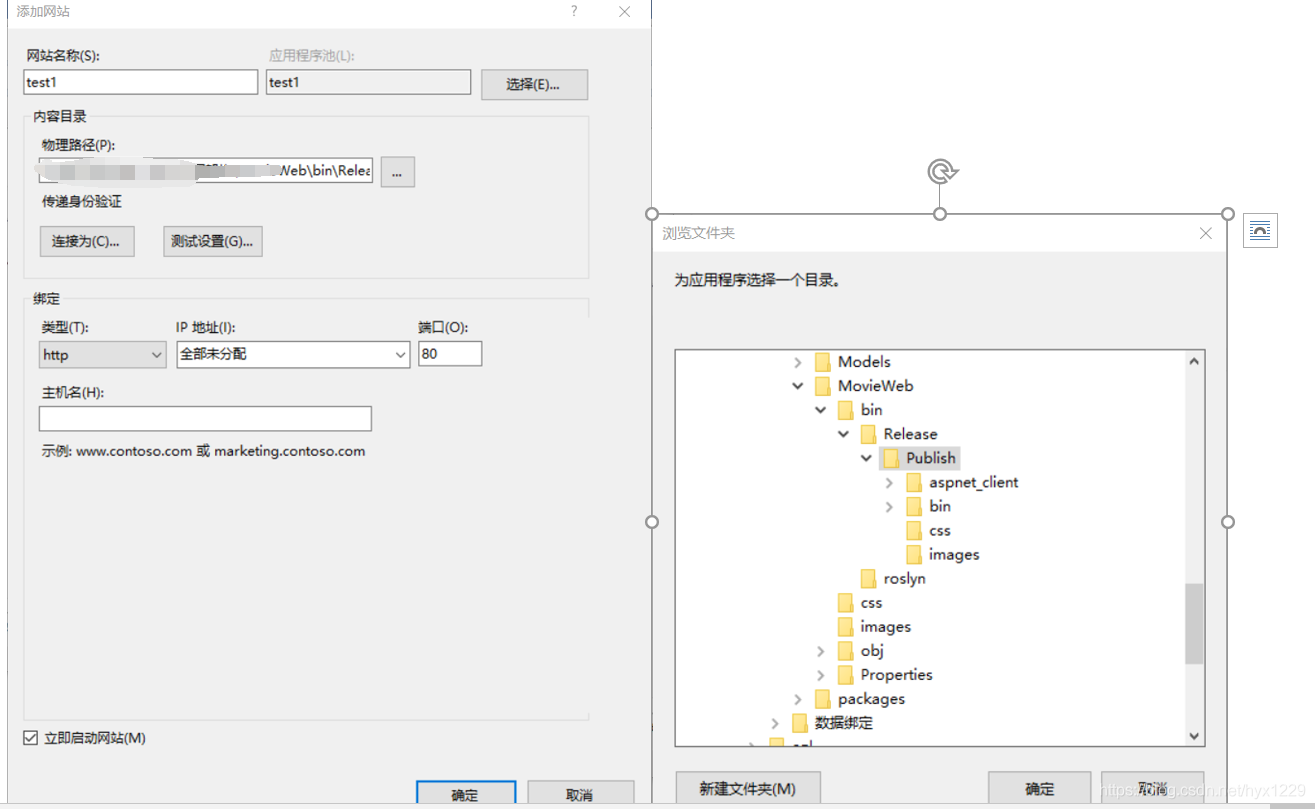1315x809 pixels.
Task: Open the http binding type dropdown
Action: click(x=103, y=354)
